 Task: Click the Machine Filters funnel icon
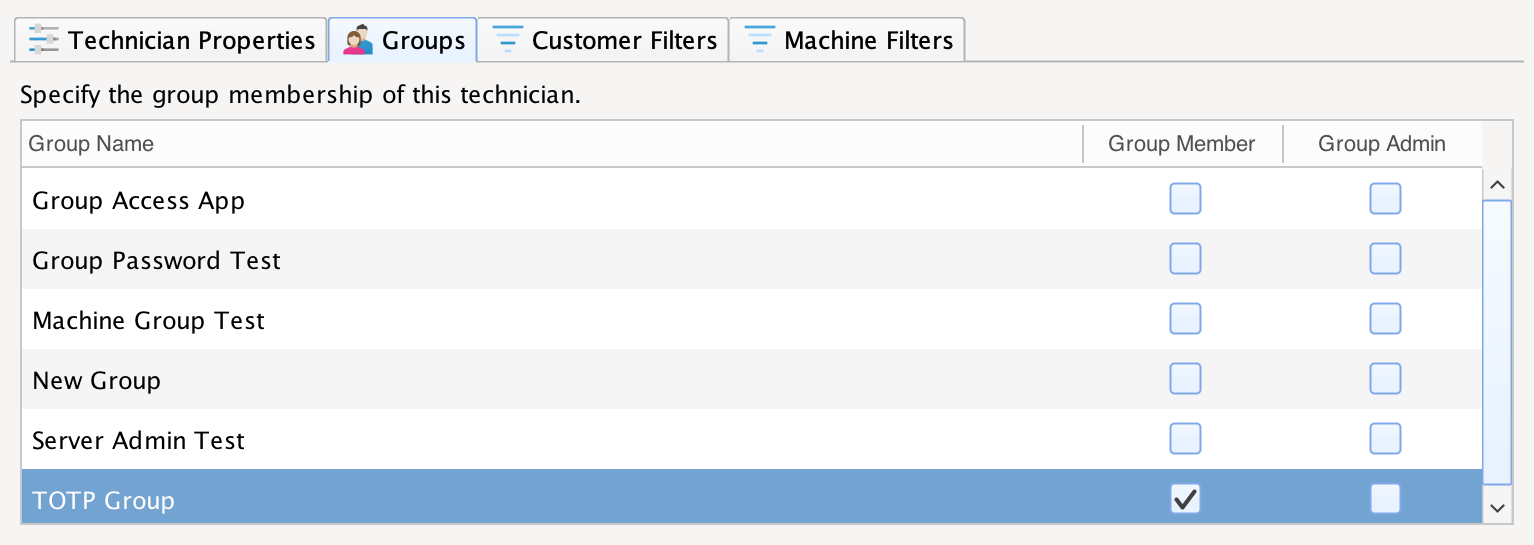coord(760,41)
